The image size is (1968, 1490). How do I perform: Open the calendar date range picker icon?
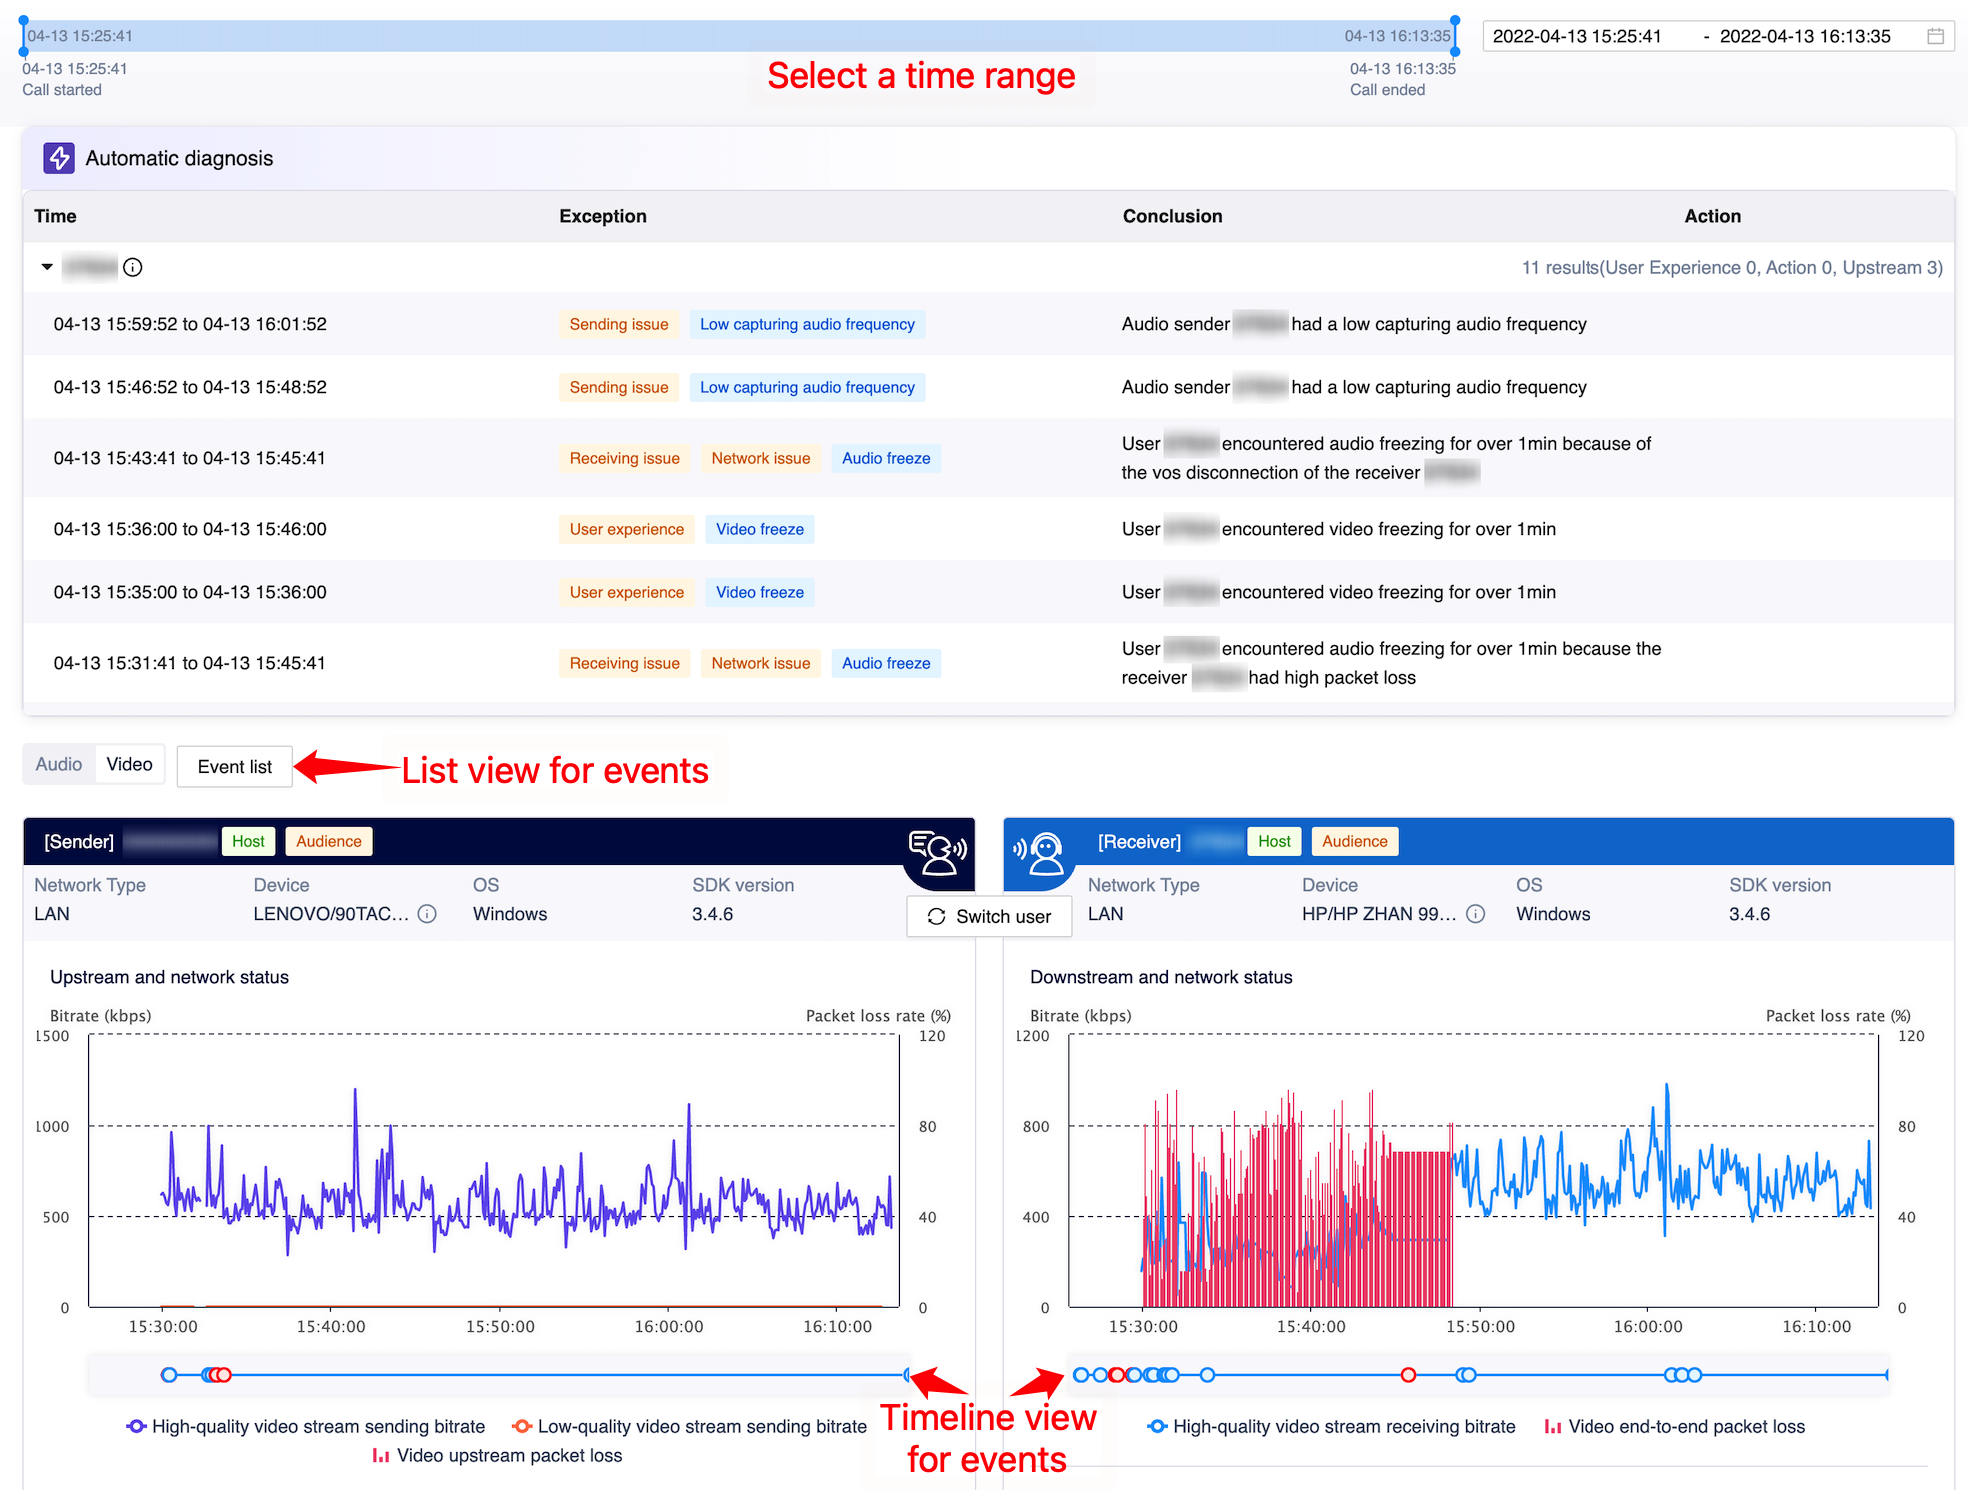pos(1935,36)
